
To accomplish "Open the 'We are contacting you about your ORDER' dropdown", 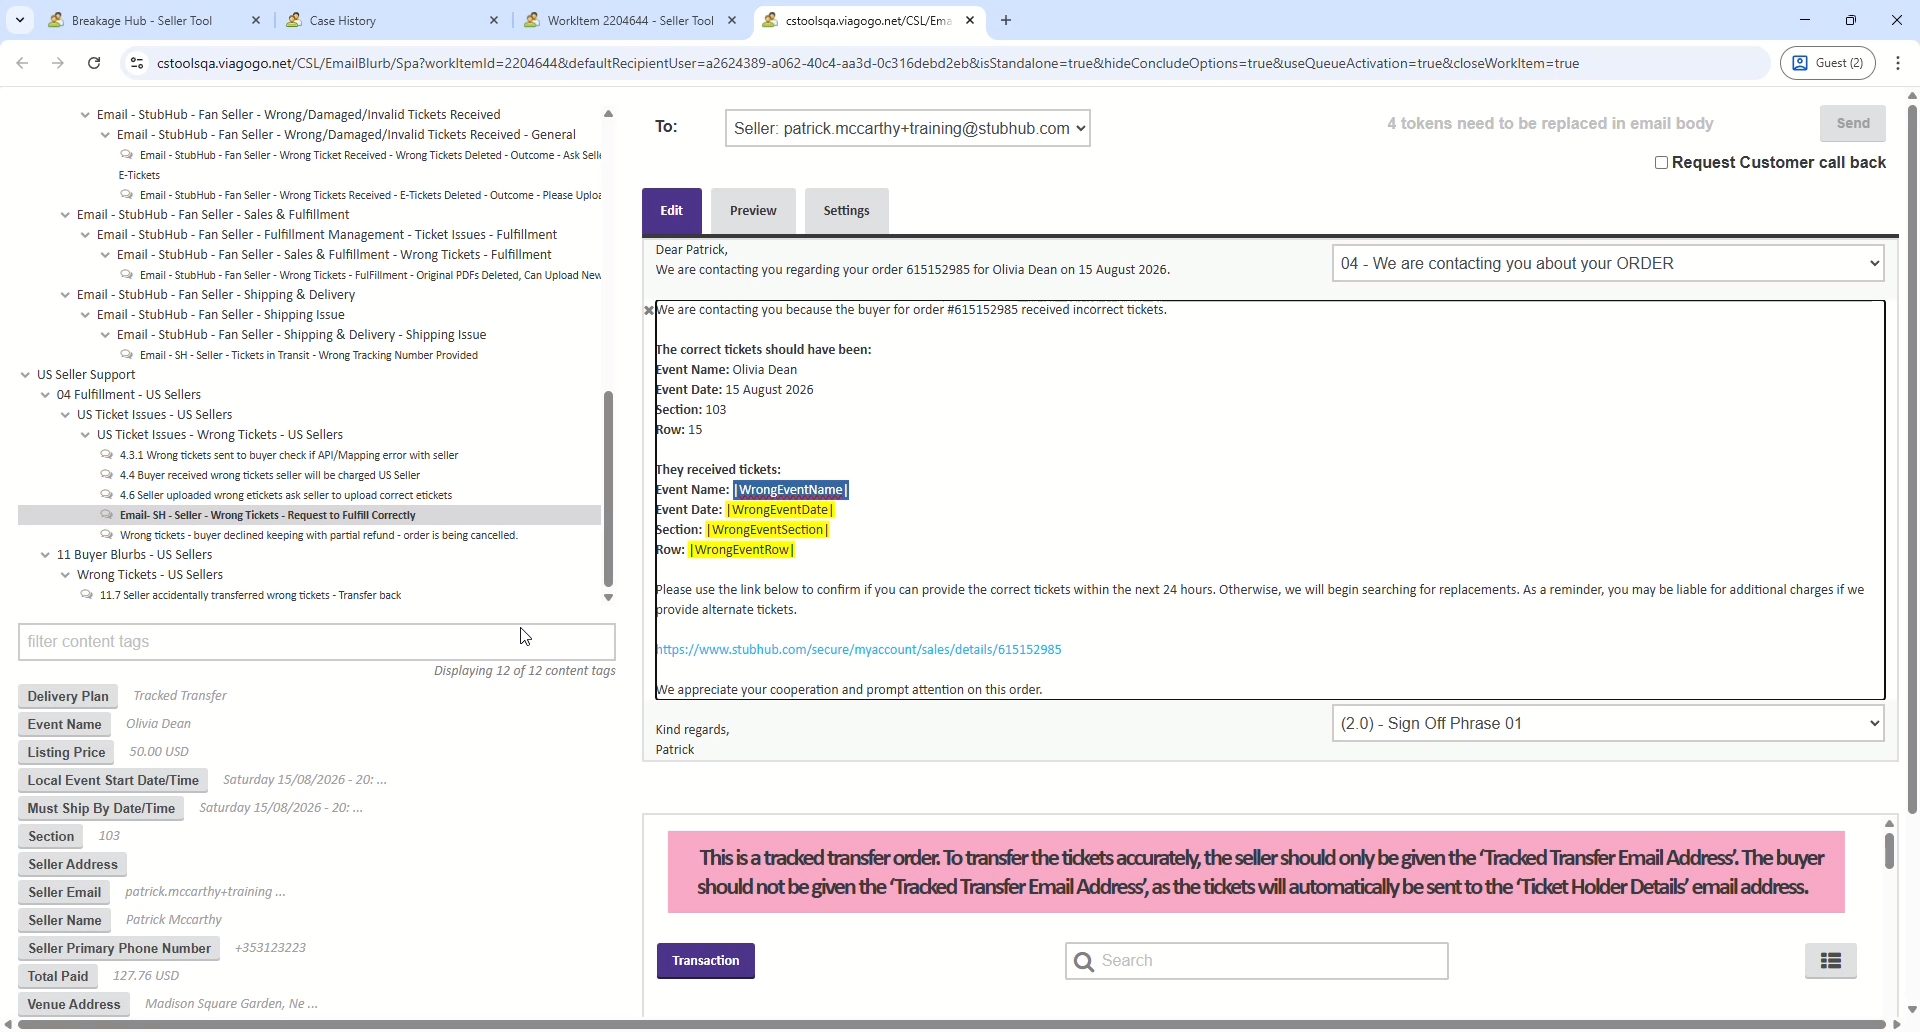I will [1608, 264].
